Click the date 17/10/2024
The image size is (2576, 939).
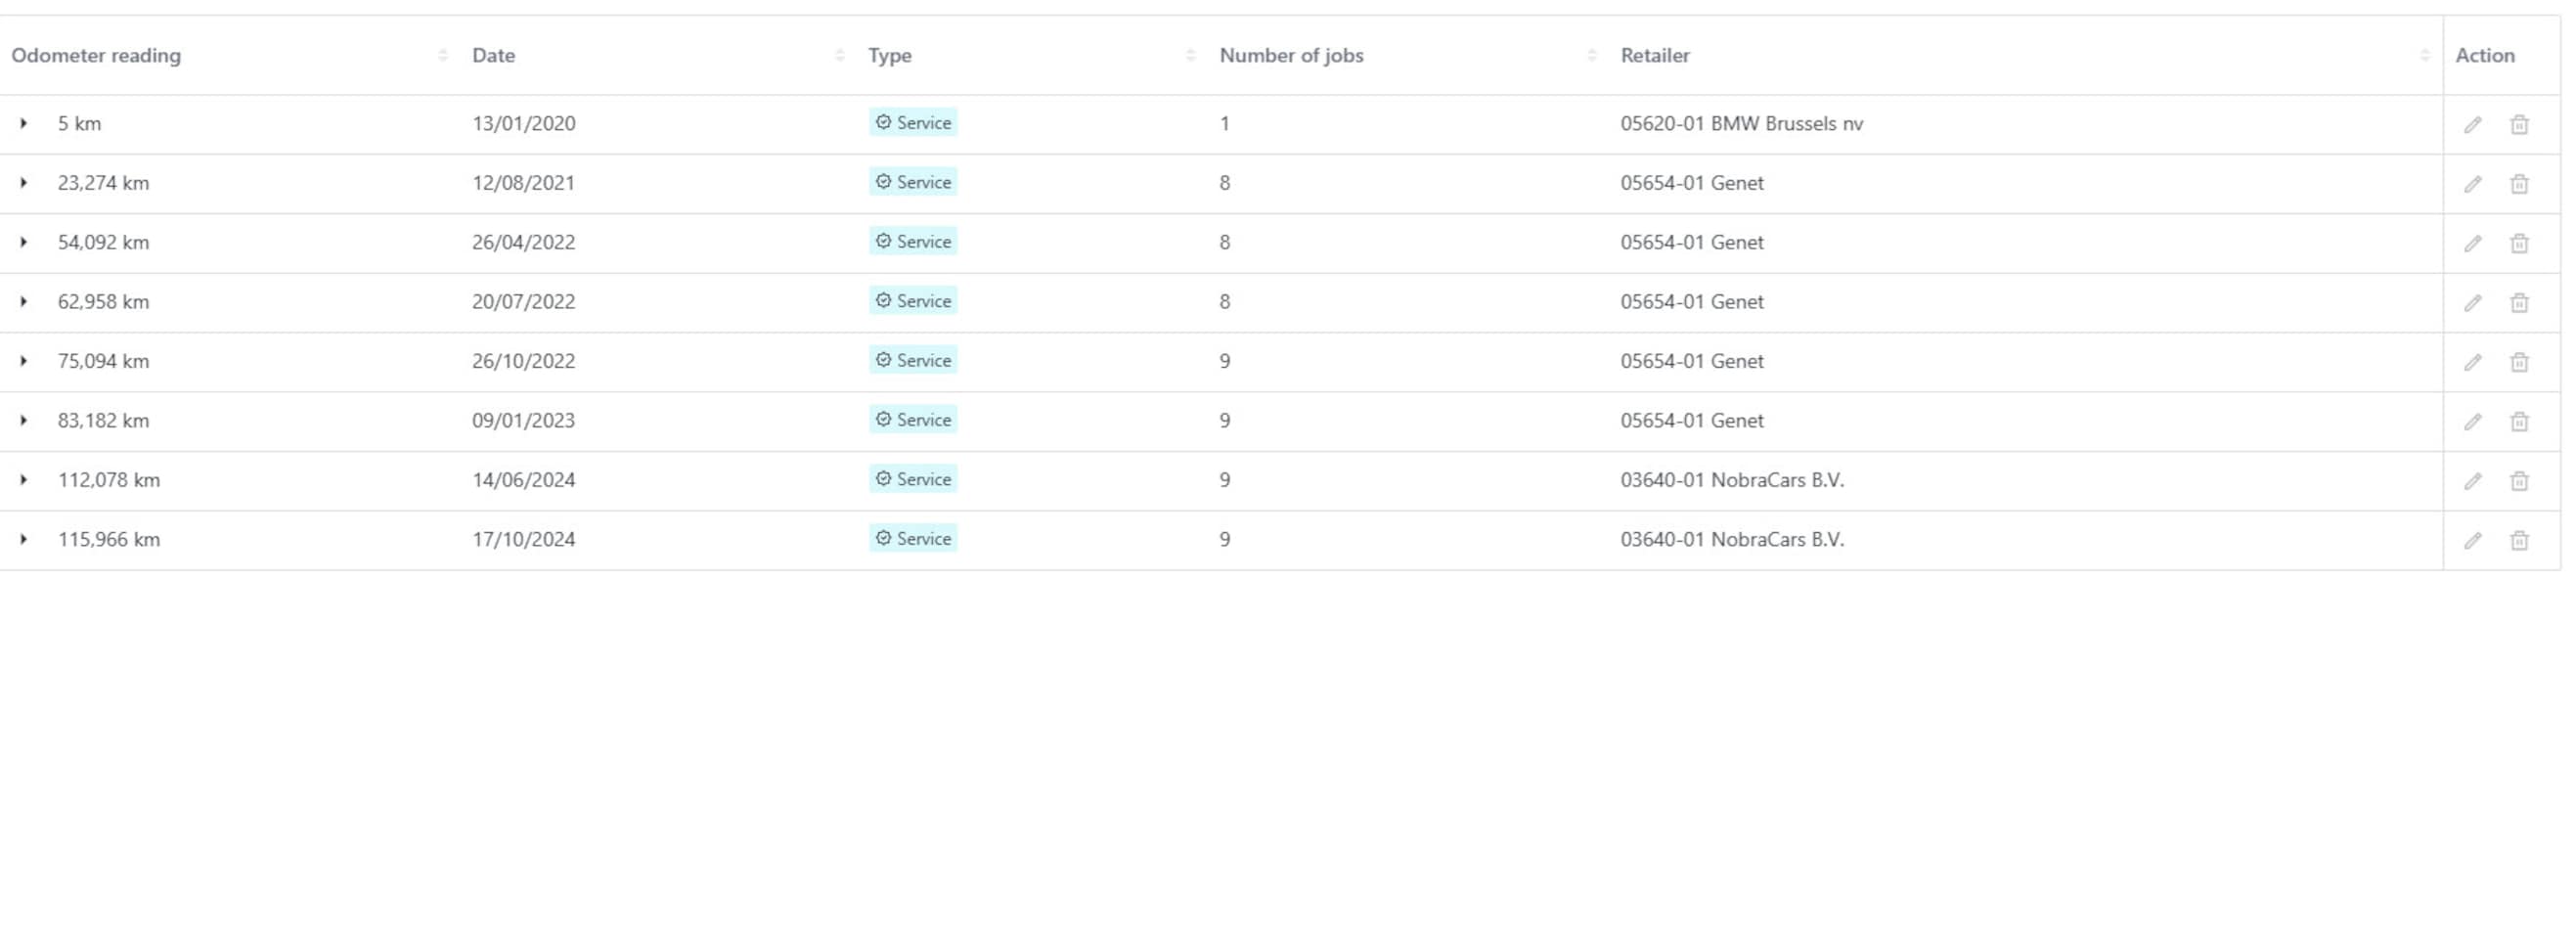coord(524,539)
